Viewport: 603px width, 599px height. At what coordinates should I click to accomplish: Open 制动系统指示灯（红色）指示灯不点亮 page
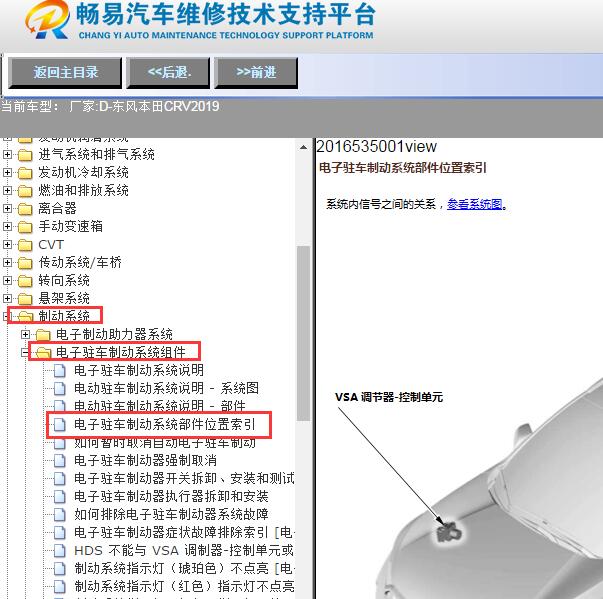point(184,586)
